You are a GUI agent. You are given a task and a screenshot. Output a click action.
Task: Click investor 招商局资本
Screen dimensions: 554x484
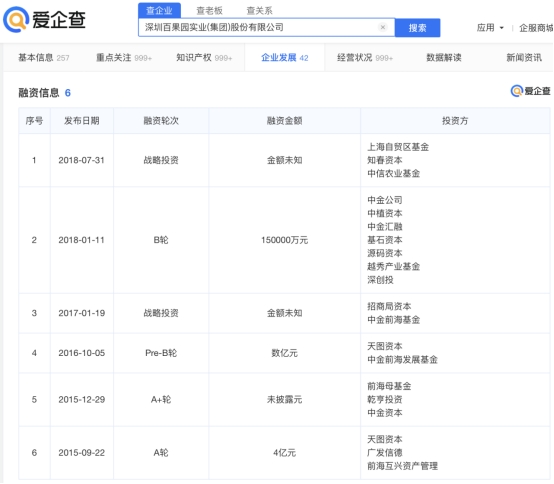click(x=389, y=306)
